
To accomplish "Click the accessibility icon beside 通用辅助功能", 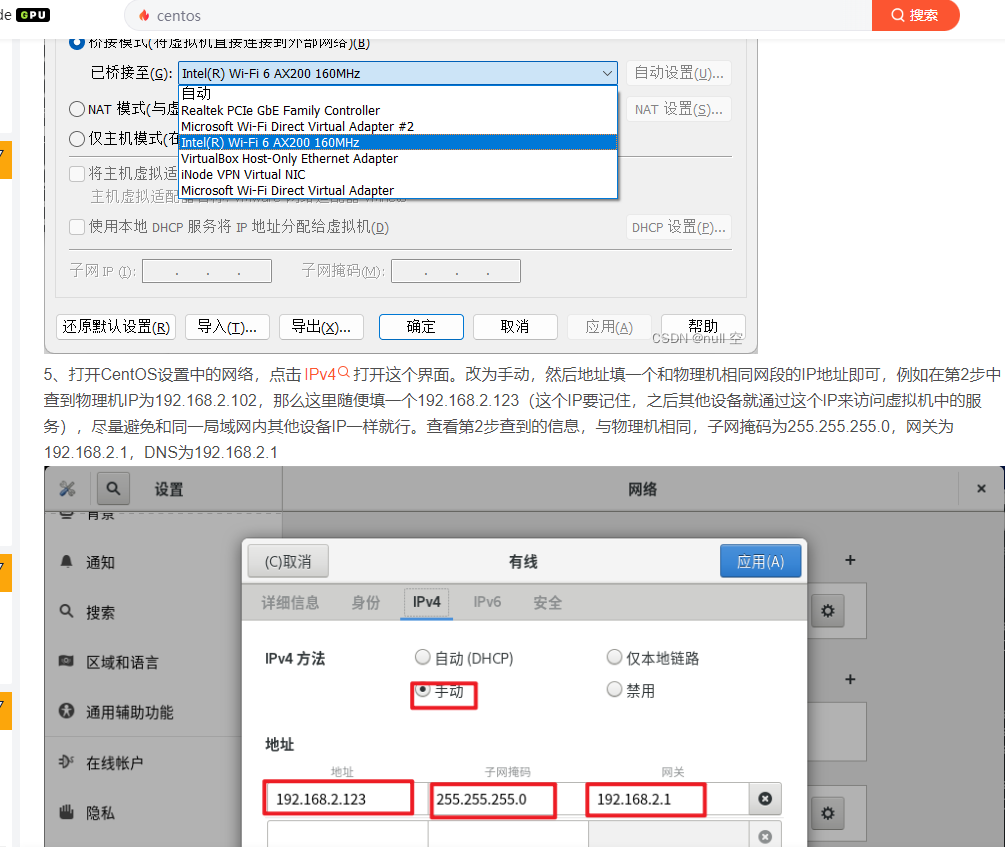I will click(x=67, y=711).
